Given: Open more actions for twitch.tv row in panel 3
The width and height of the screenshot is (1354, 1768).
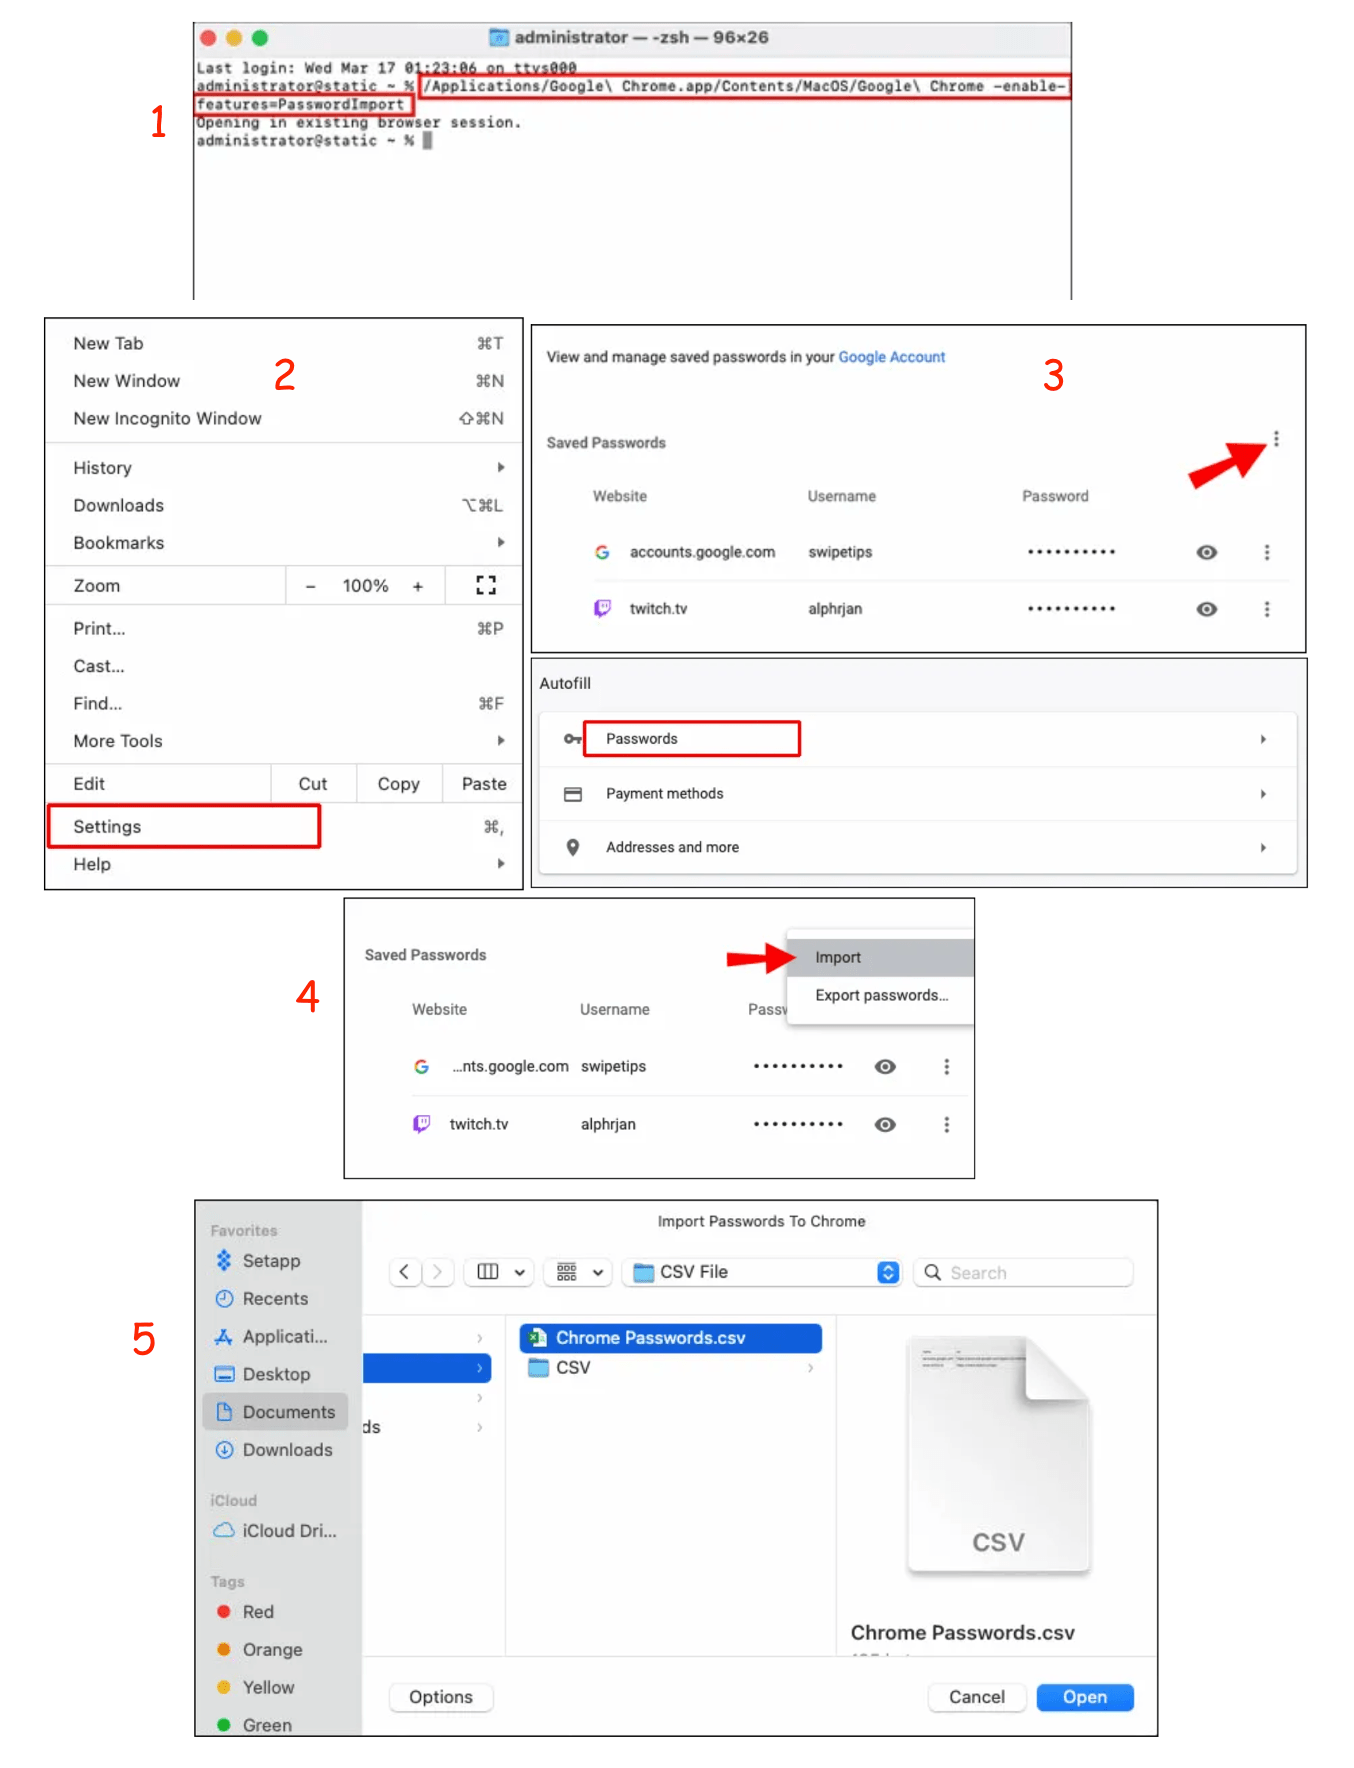Looking at the screenshot, I should (x=1267, y=609).
